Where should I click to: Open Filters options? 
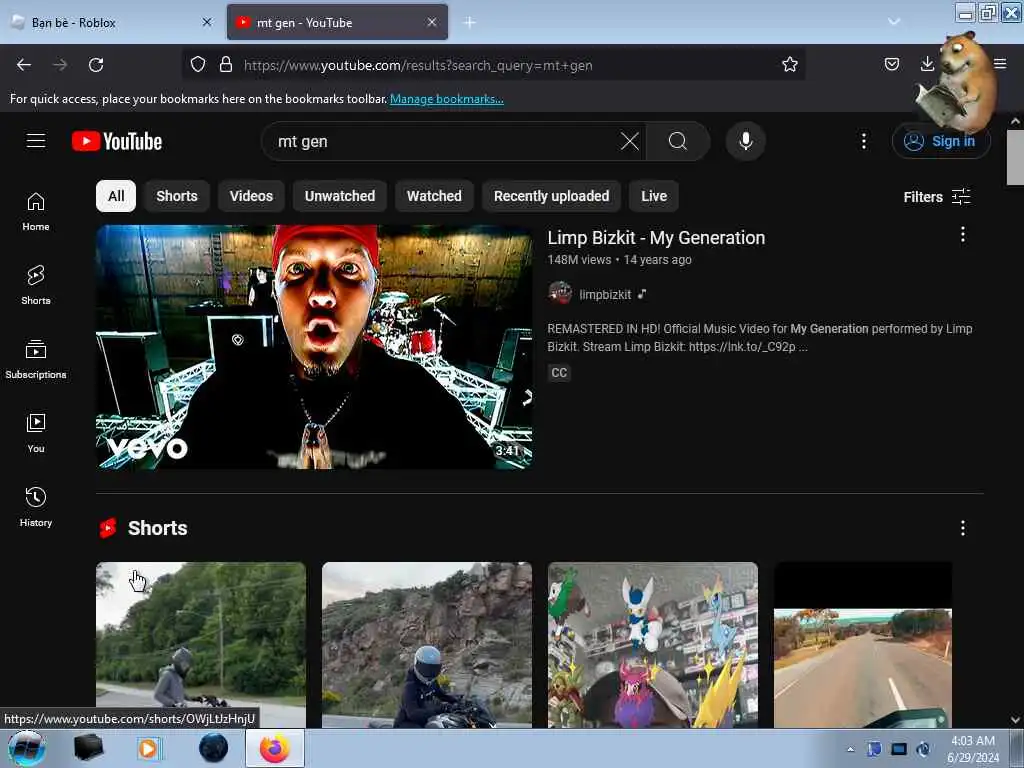click(x=936, y=197)
